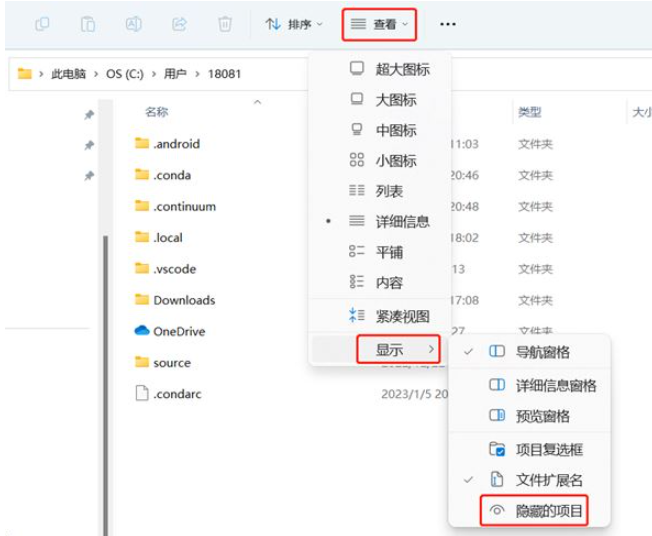Expand chevron after 此电脑 breadcrumb
The width and height of the screenshot is (652, 536).
(x=96, y=74)
